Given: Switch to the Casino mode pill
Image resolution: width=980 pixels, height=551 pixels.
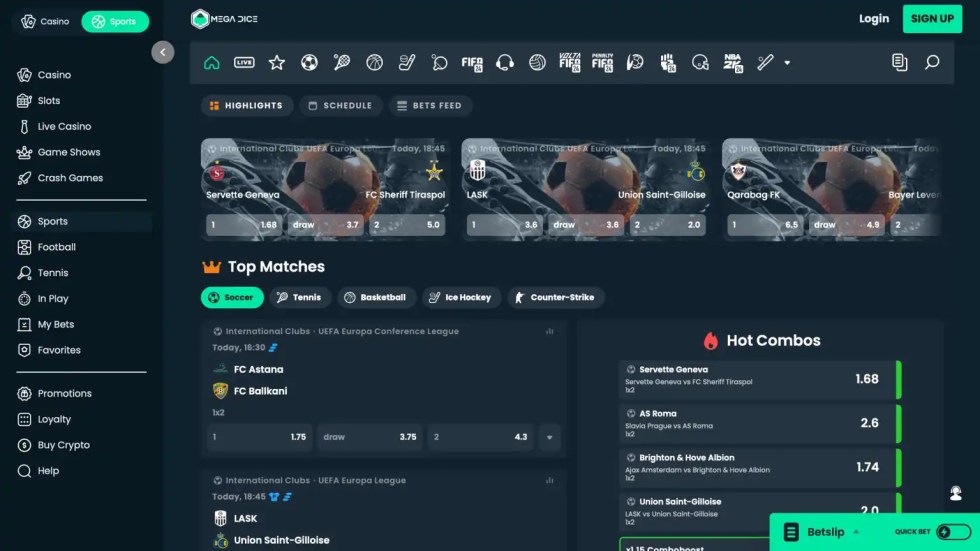Looking at the screenshot, I should [x=46, y=21].
